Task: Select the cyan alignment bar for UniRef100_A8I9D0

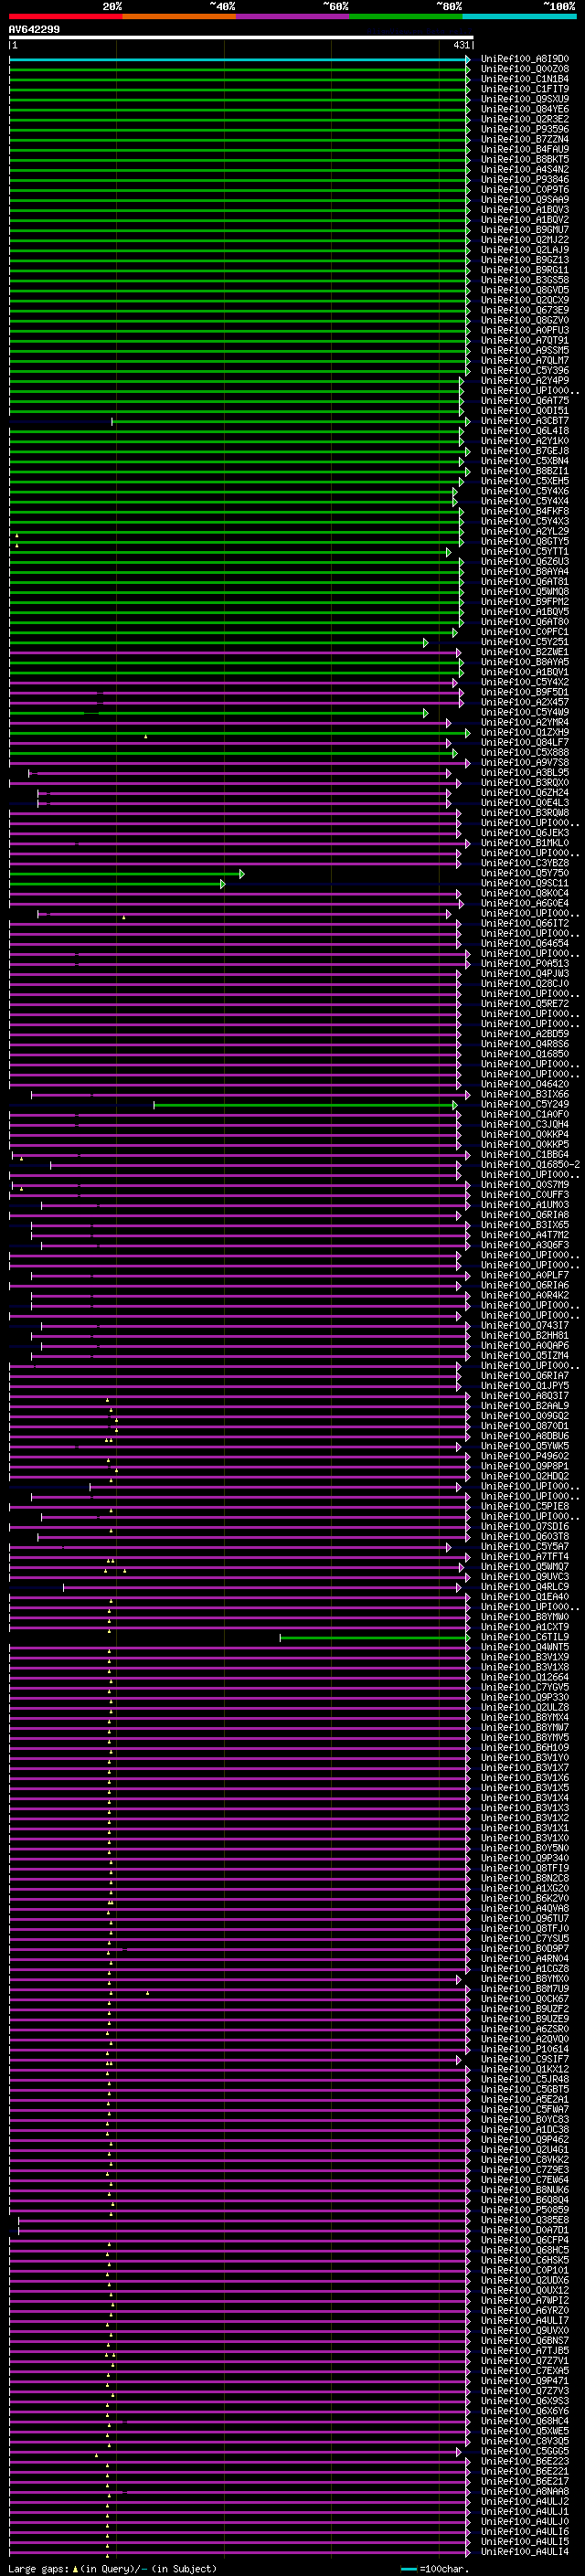Action: (239, 59)
